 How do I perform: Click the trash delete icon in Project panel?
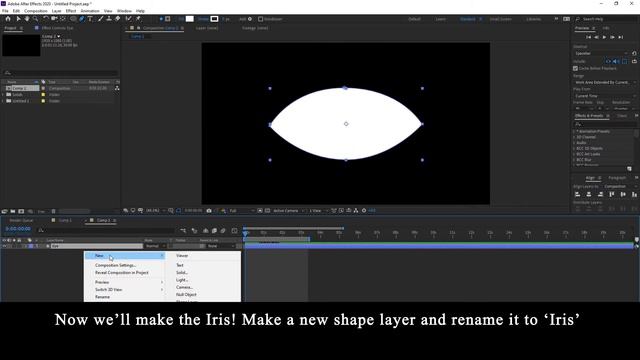click(53, 211)
